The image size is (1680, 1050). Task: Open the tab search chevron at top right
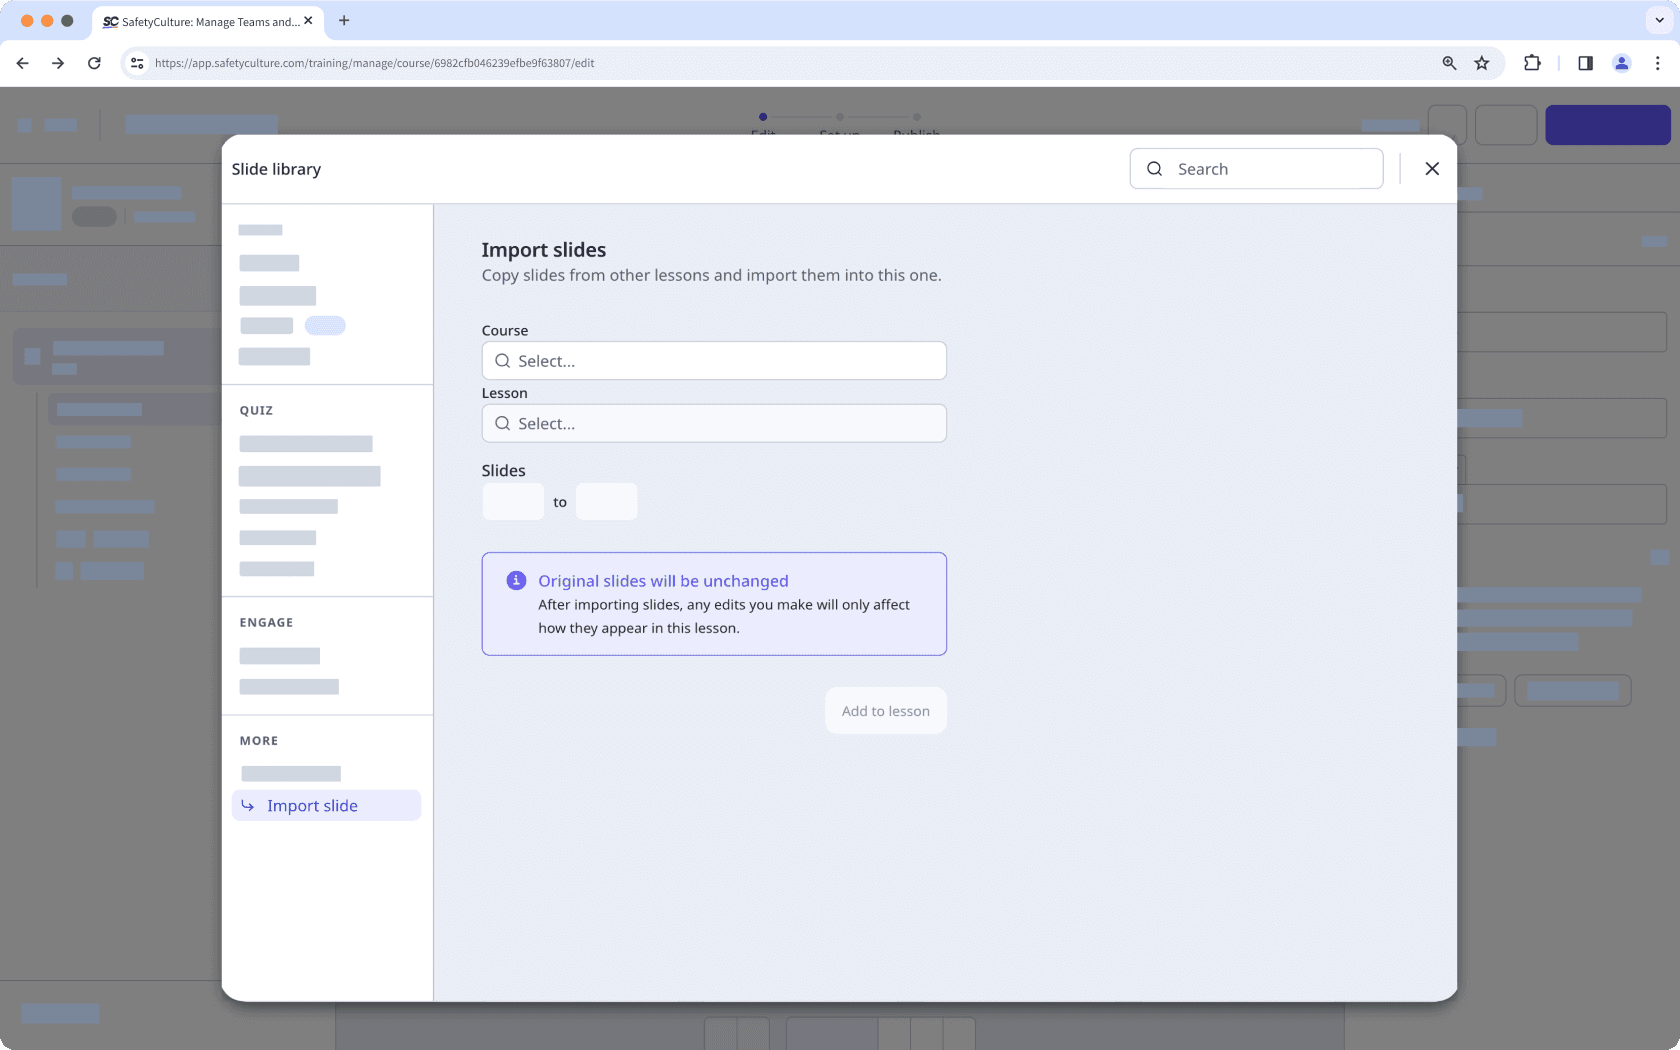tap(1657, 20)
